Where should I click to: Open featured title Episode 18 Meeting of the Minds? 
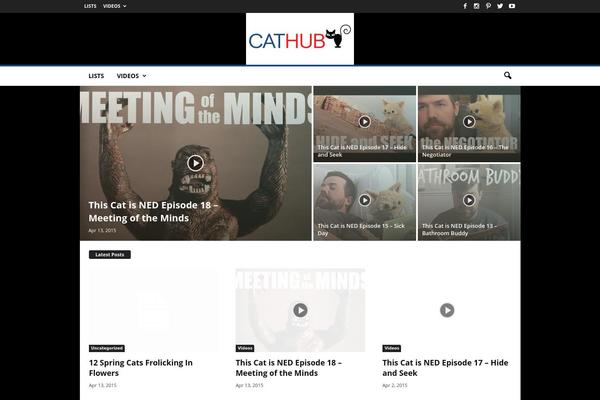pyautogui.click(x=153, y=211)
